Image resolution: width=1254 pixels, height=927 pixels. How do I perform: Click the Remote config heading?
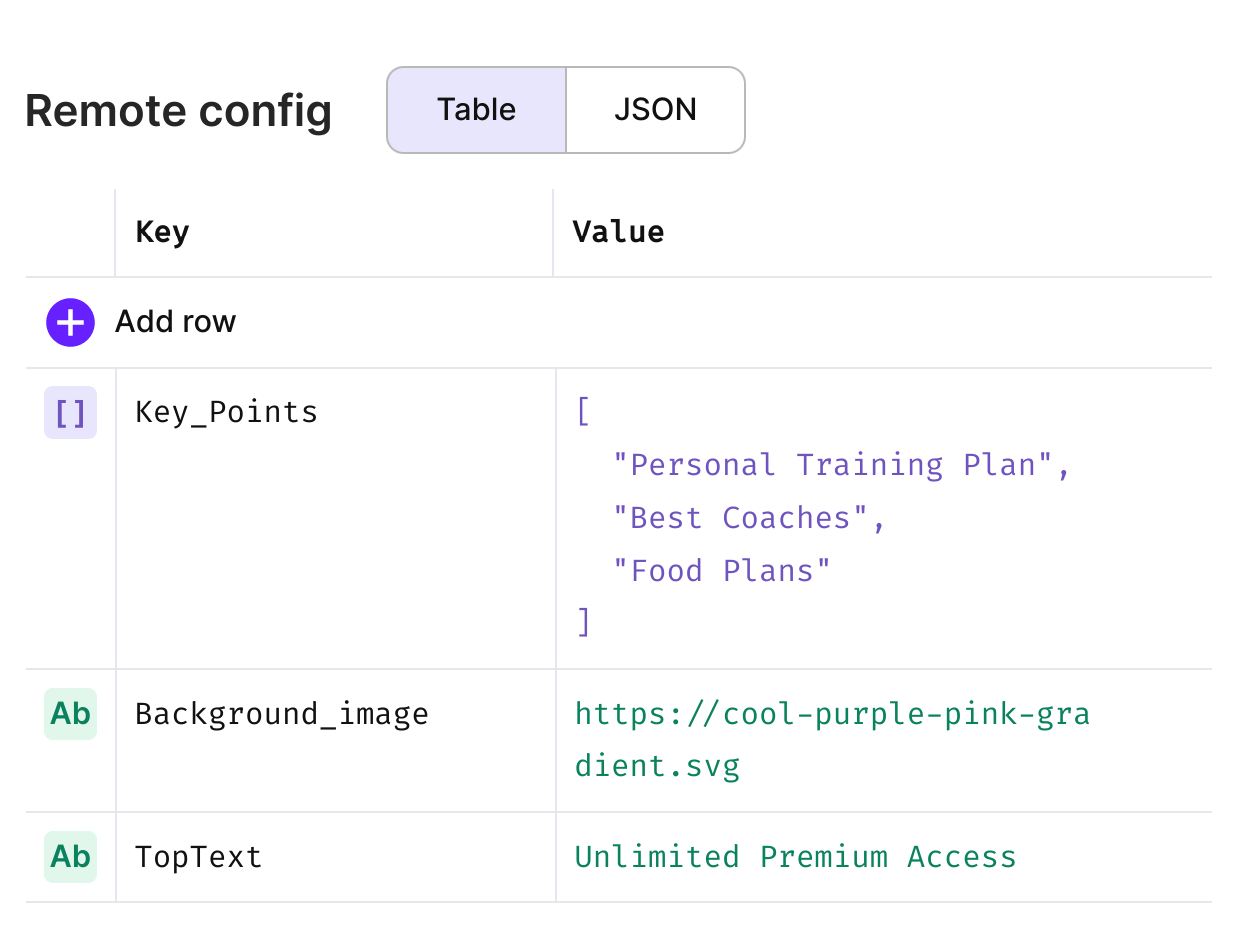point(178,110)
